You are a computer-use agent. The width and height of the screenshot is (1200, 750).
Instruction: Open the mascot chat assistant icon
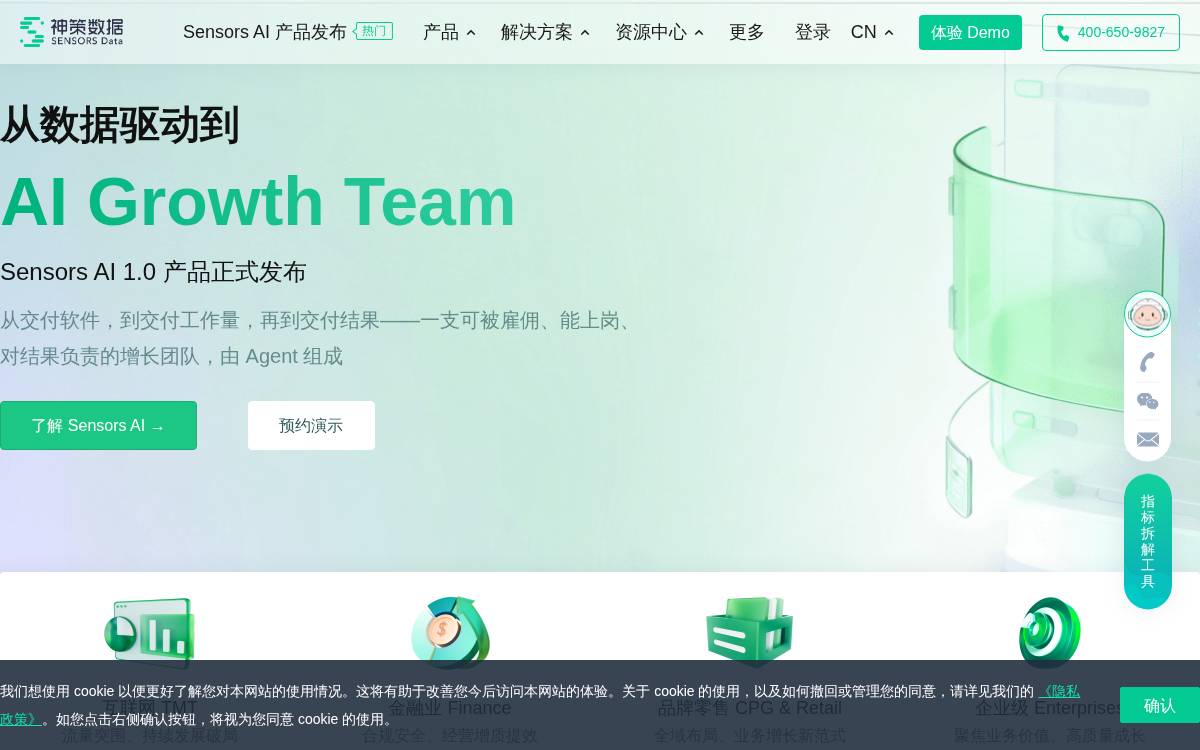pyautogui.click(x=1147, y=314)
